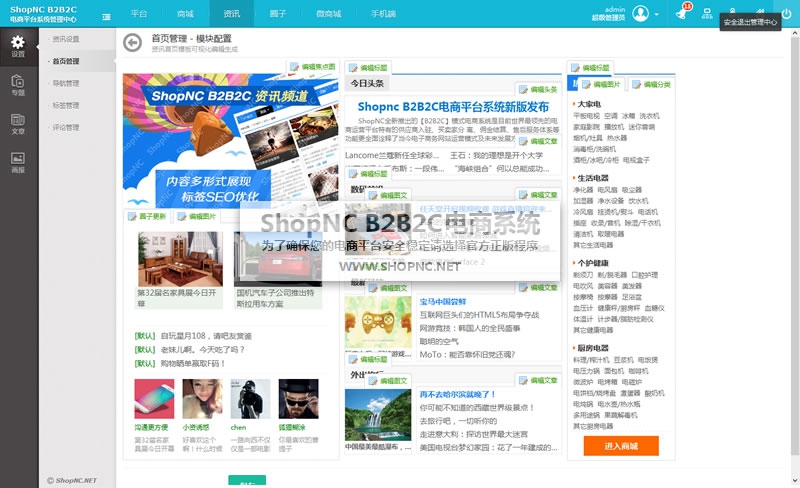This screenshot has height=488, width=800.
Task: Click the 厨房电器 category heading
Action: (592, 348)
